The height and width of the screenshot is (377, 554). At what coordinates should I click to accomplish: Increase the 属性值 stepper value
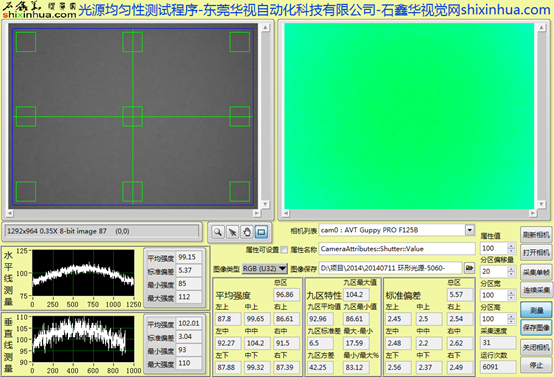tap(511, 245)
